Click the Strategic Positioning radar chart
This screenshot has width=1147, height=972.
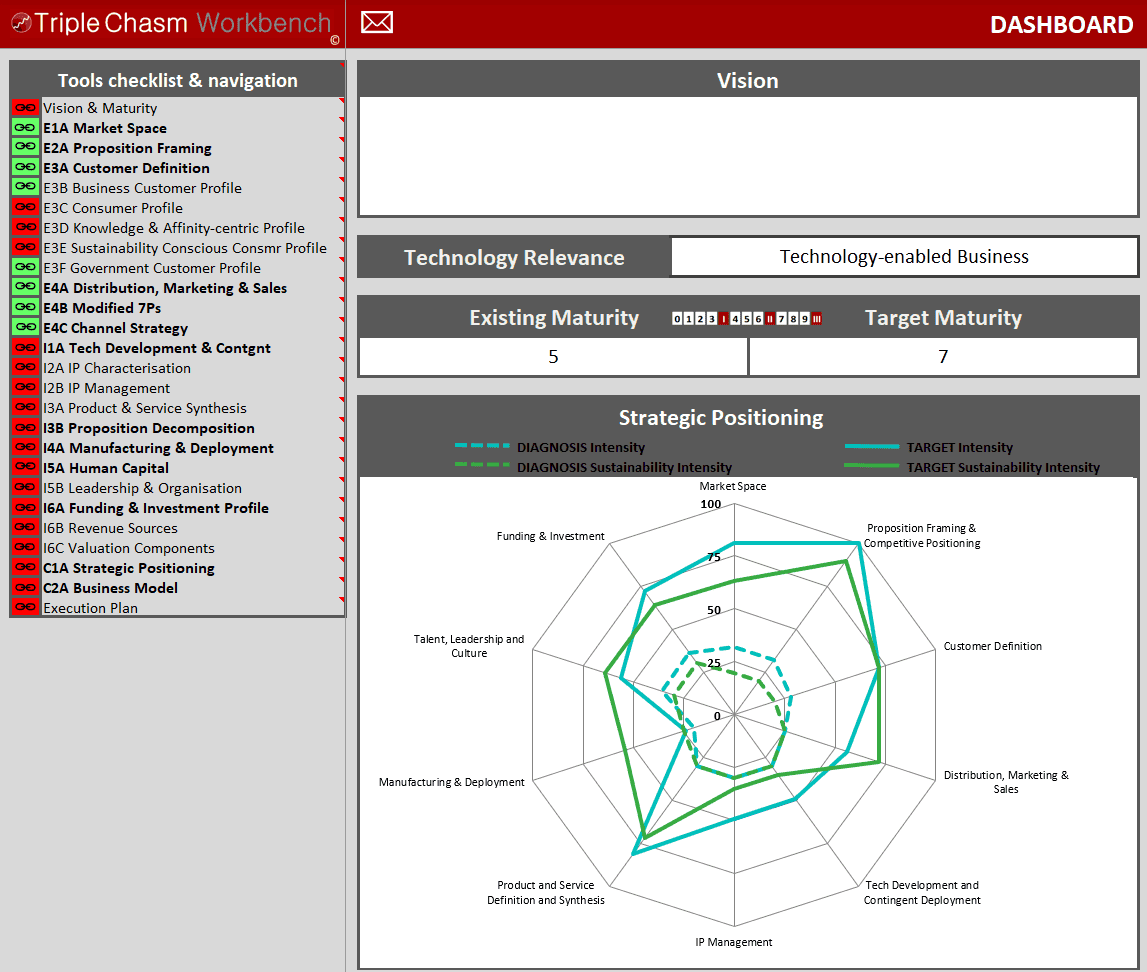coord(735,715)
